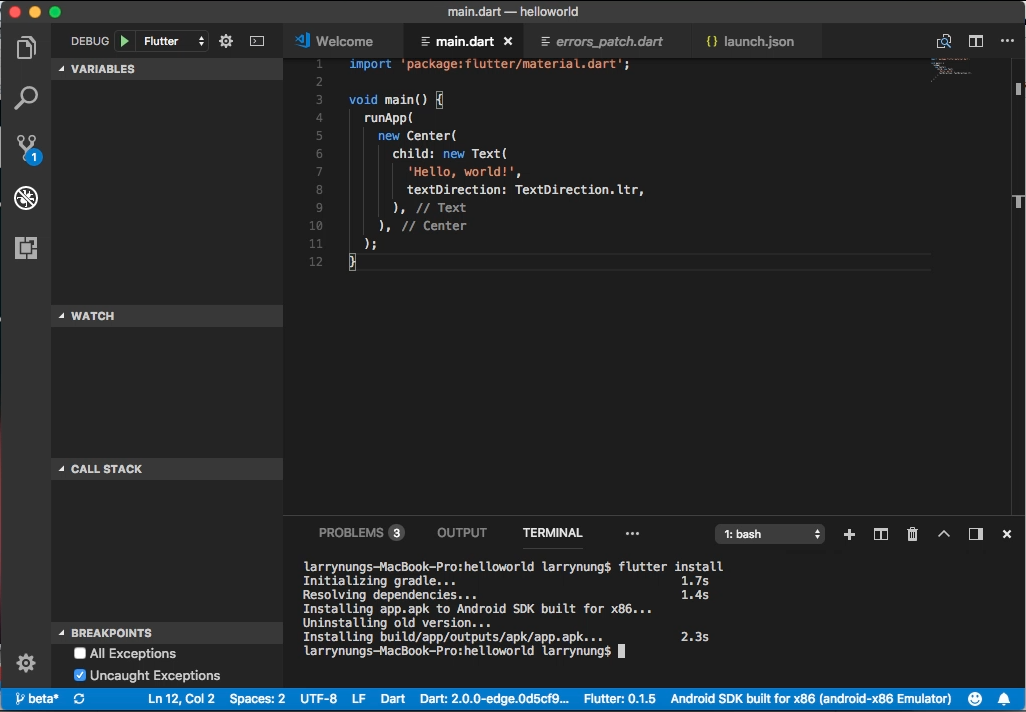This screenshot has height=712, width=1026.
Task: Click 'void main()' on line 3
Action: [x=388, y=99]
